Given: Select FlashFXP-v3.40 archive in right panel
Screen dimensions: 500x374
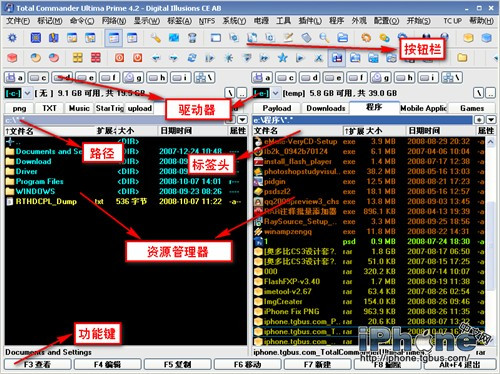Looking at the screenshot, I should [x=292, y=281].
